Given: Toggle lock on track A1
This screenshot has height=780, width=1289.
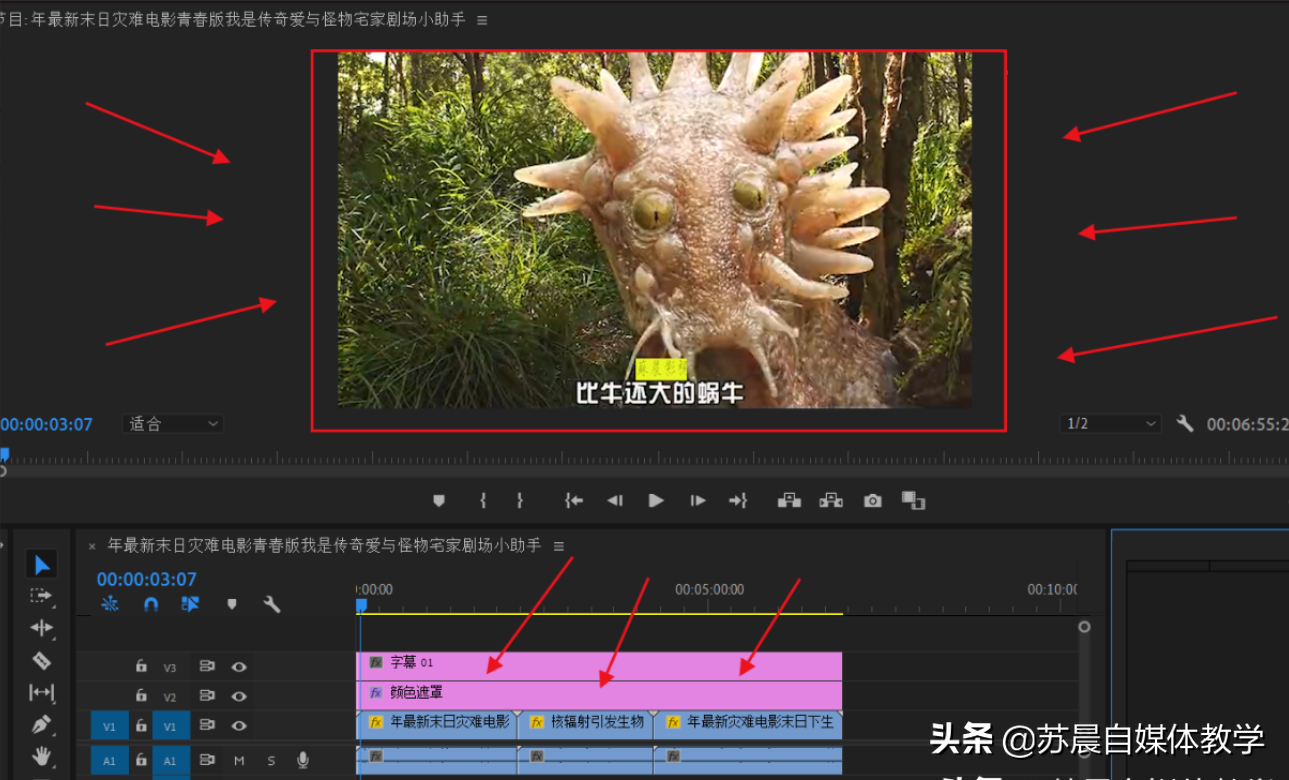Looking at the screenshot, I should click(142, 761).
